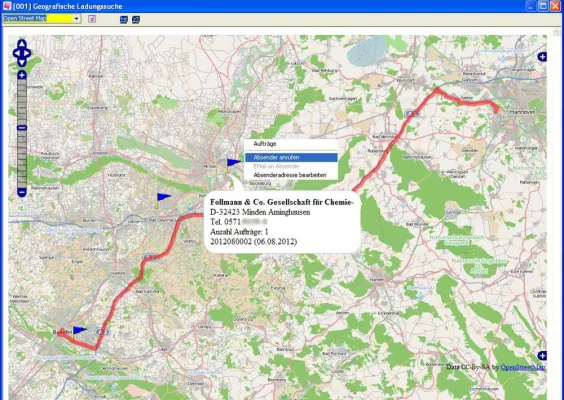The image size is (564, 400).
Task: Click the order entry 2012080002 (06.08.2012)
Action: point(254,241)
